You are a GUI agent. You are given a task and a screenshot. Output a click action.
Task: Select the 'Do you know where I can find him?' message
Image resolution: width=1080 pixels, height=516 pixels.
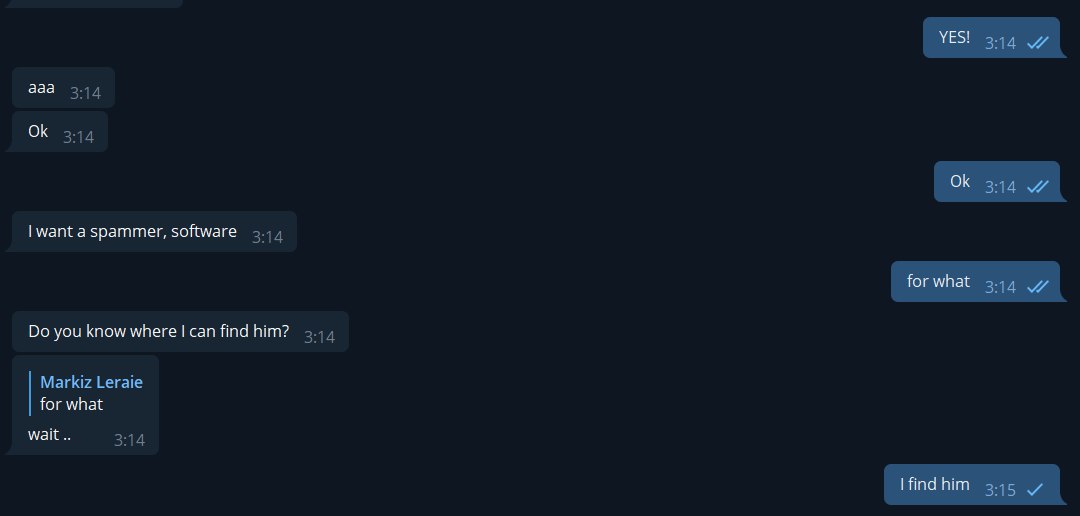click(x=180, y=331)
